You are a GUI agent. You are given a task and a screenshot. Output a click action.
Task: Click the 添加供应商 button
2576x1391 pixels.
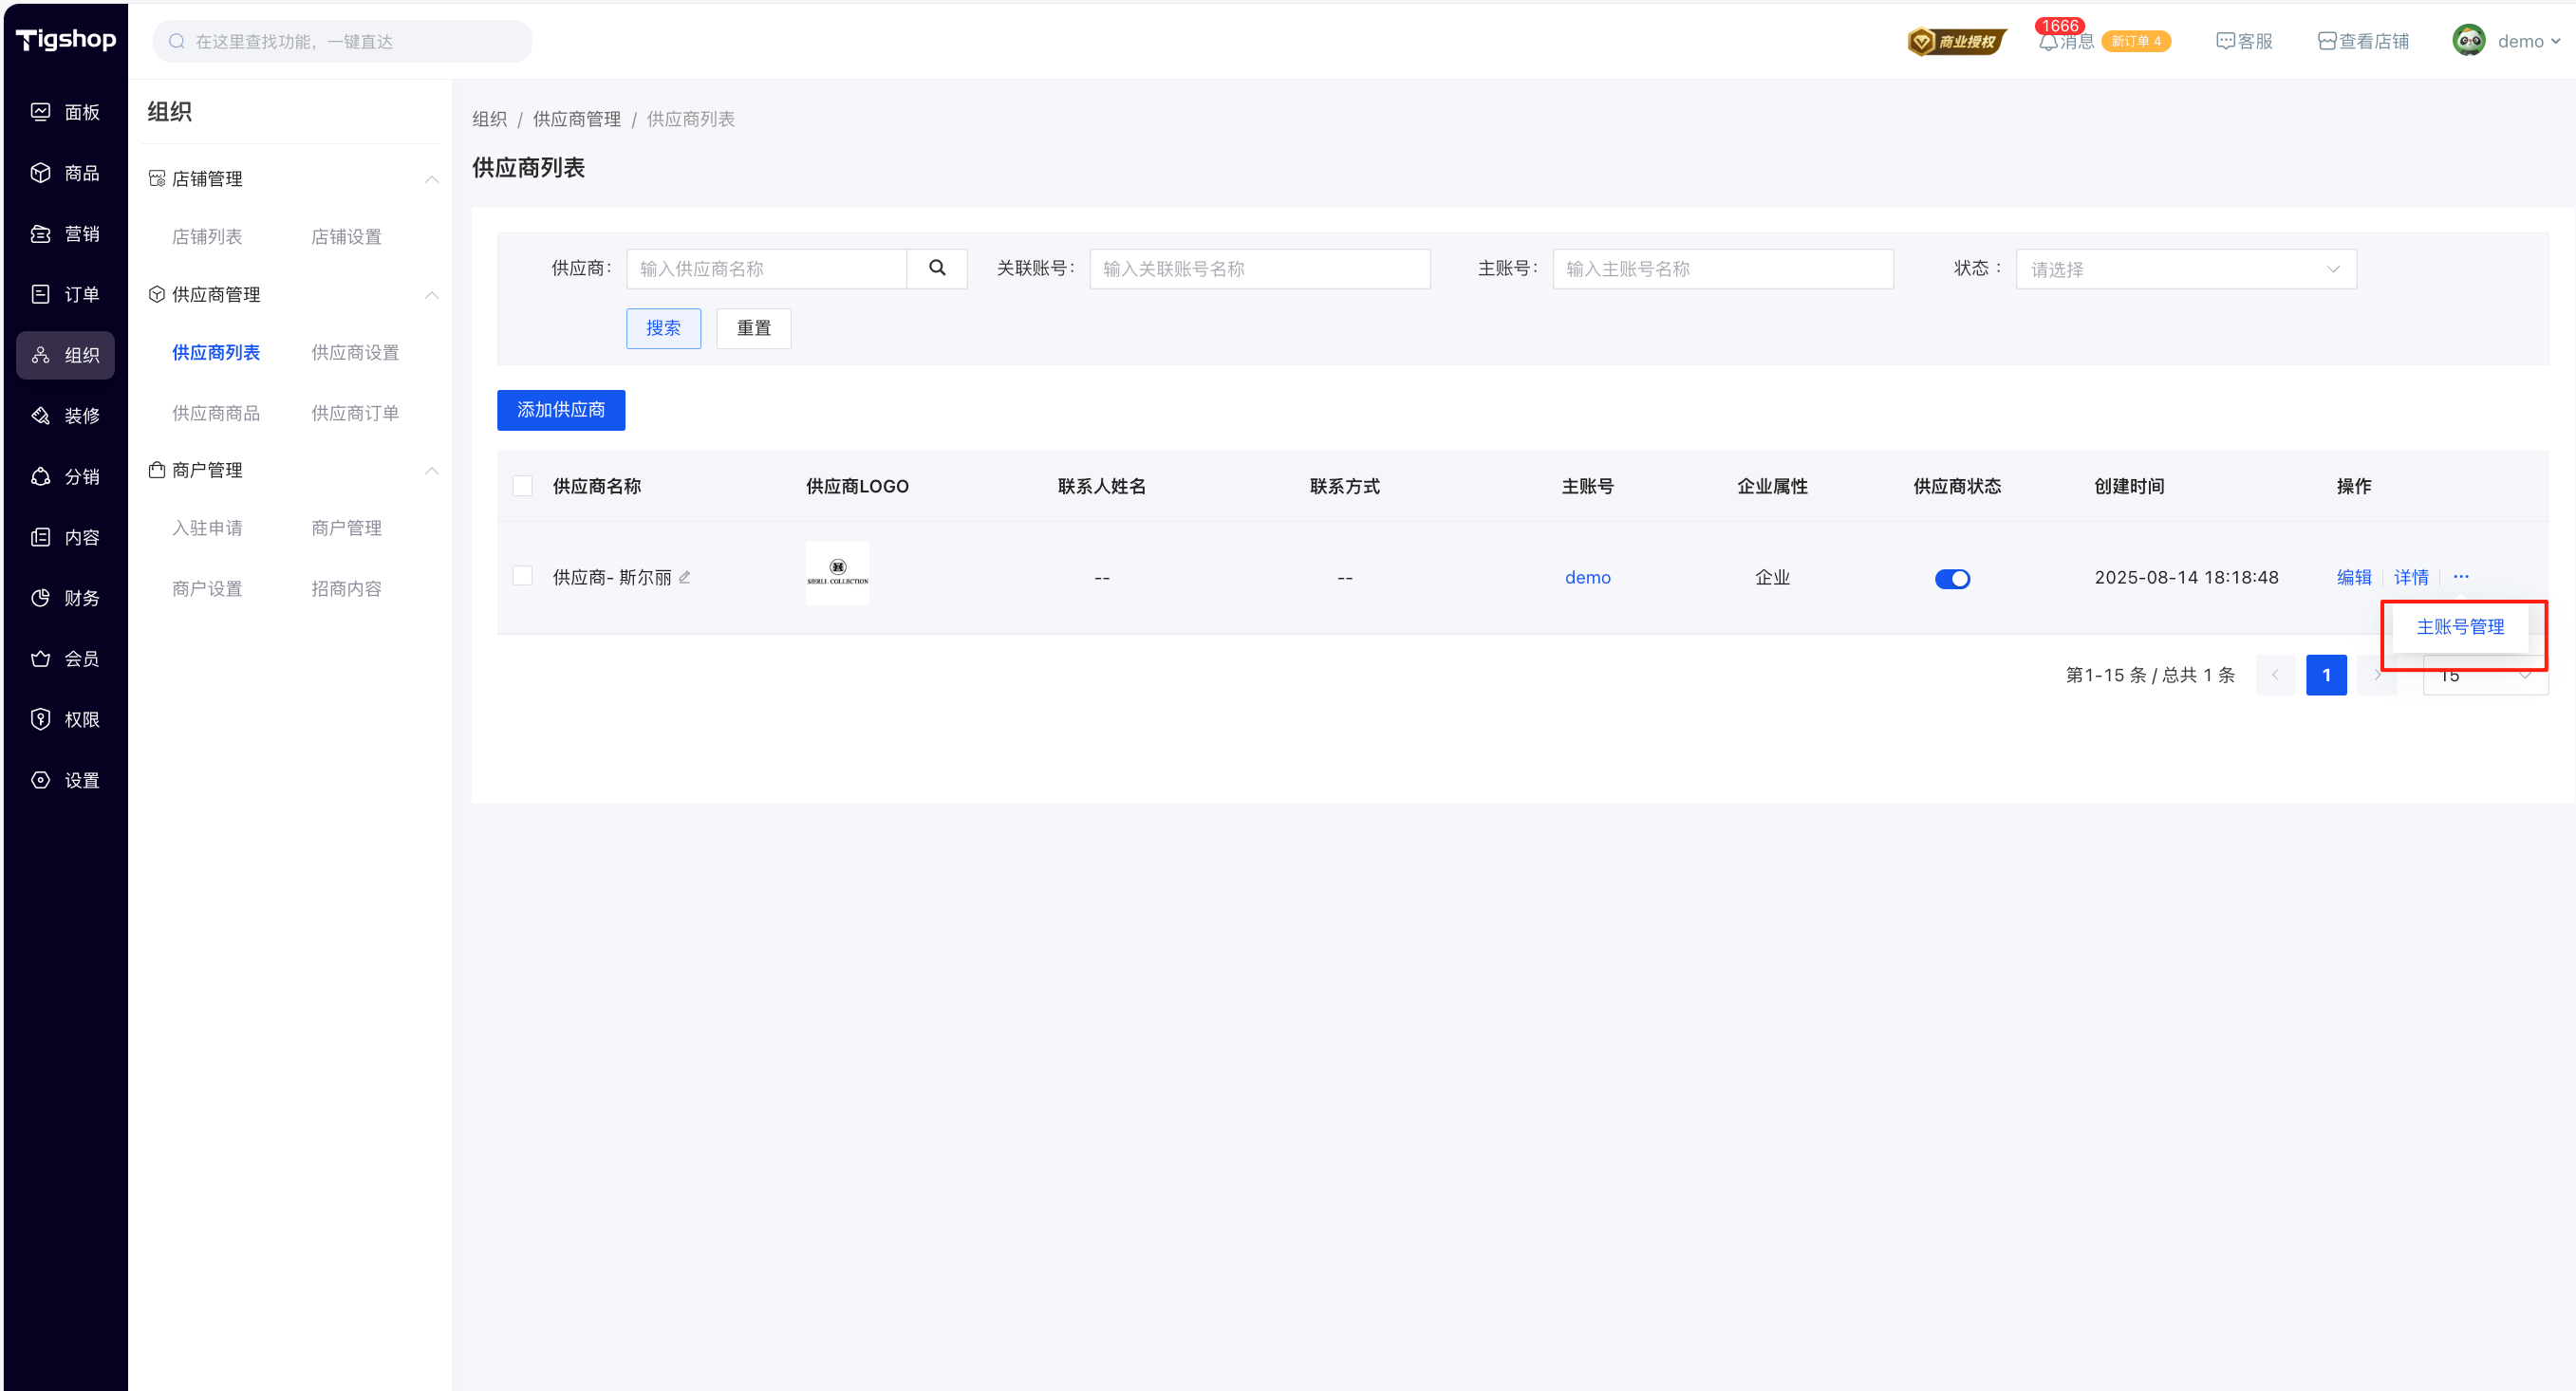pyautogui.click(x=560, y=410)
